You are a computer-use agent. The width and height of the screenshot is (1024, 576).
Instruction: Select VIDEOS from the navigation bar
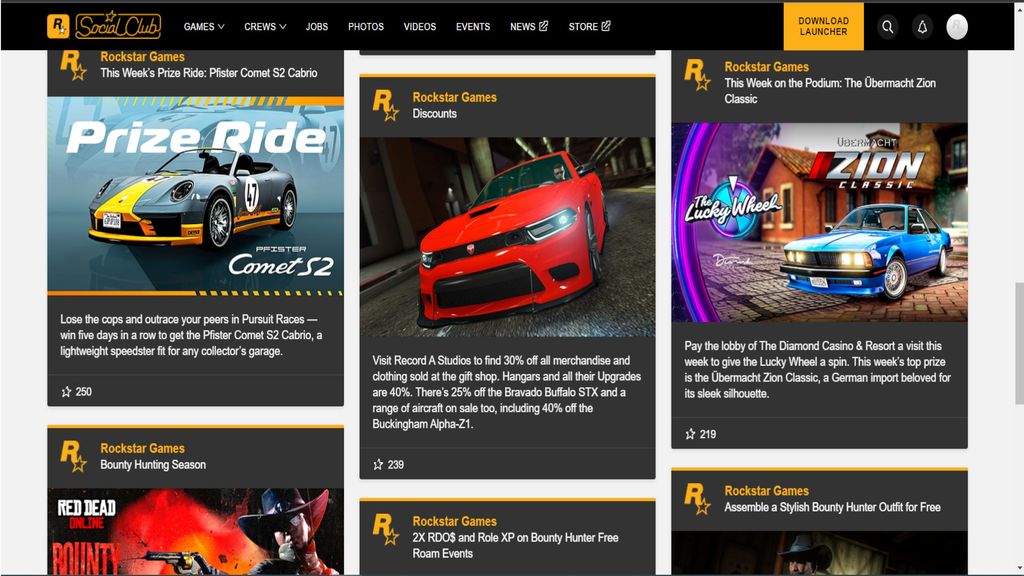pos(420,27)
